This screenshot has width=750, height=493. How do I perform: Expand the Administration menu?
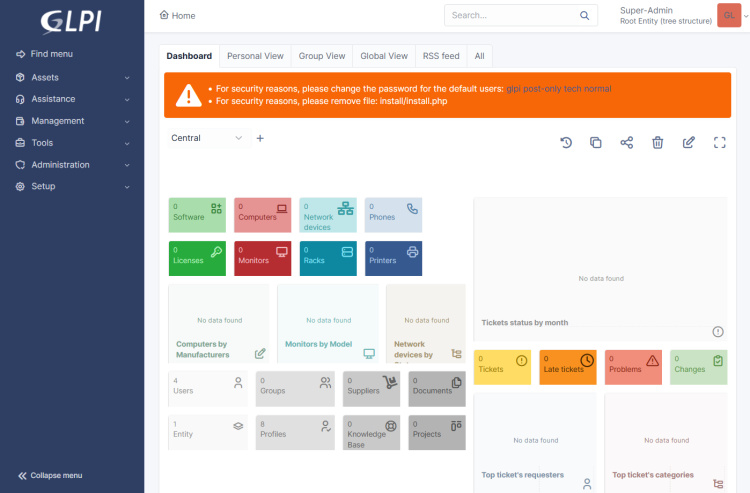72,165
